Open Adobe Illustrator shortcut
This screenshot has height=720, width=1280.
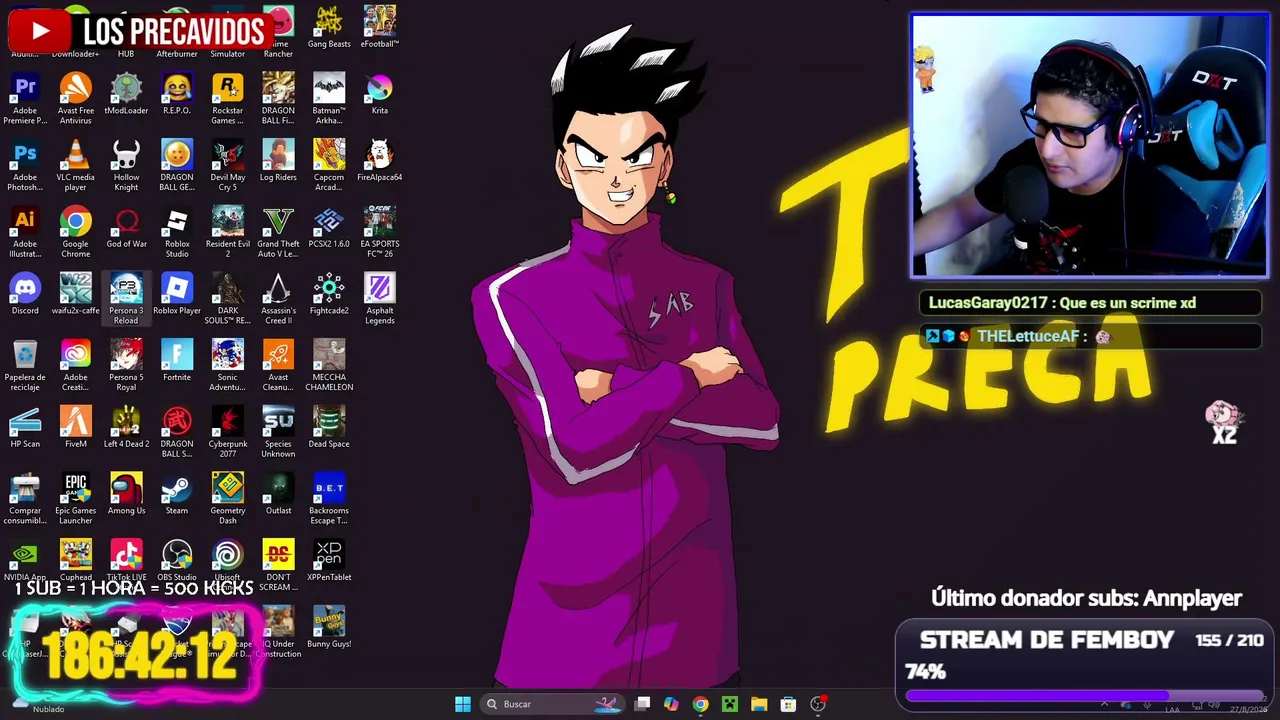25,232
